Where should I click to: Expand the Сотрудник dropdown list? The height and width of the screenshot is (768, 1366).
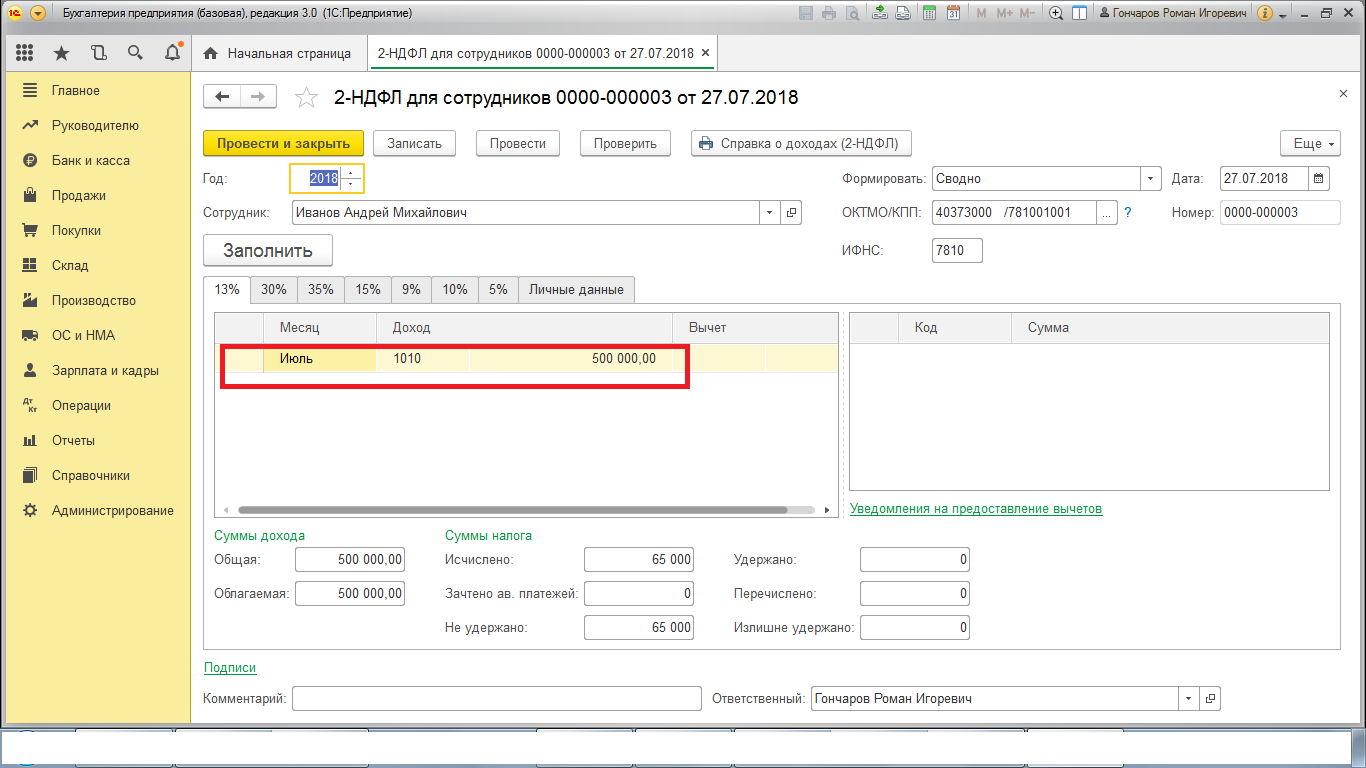769,213
